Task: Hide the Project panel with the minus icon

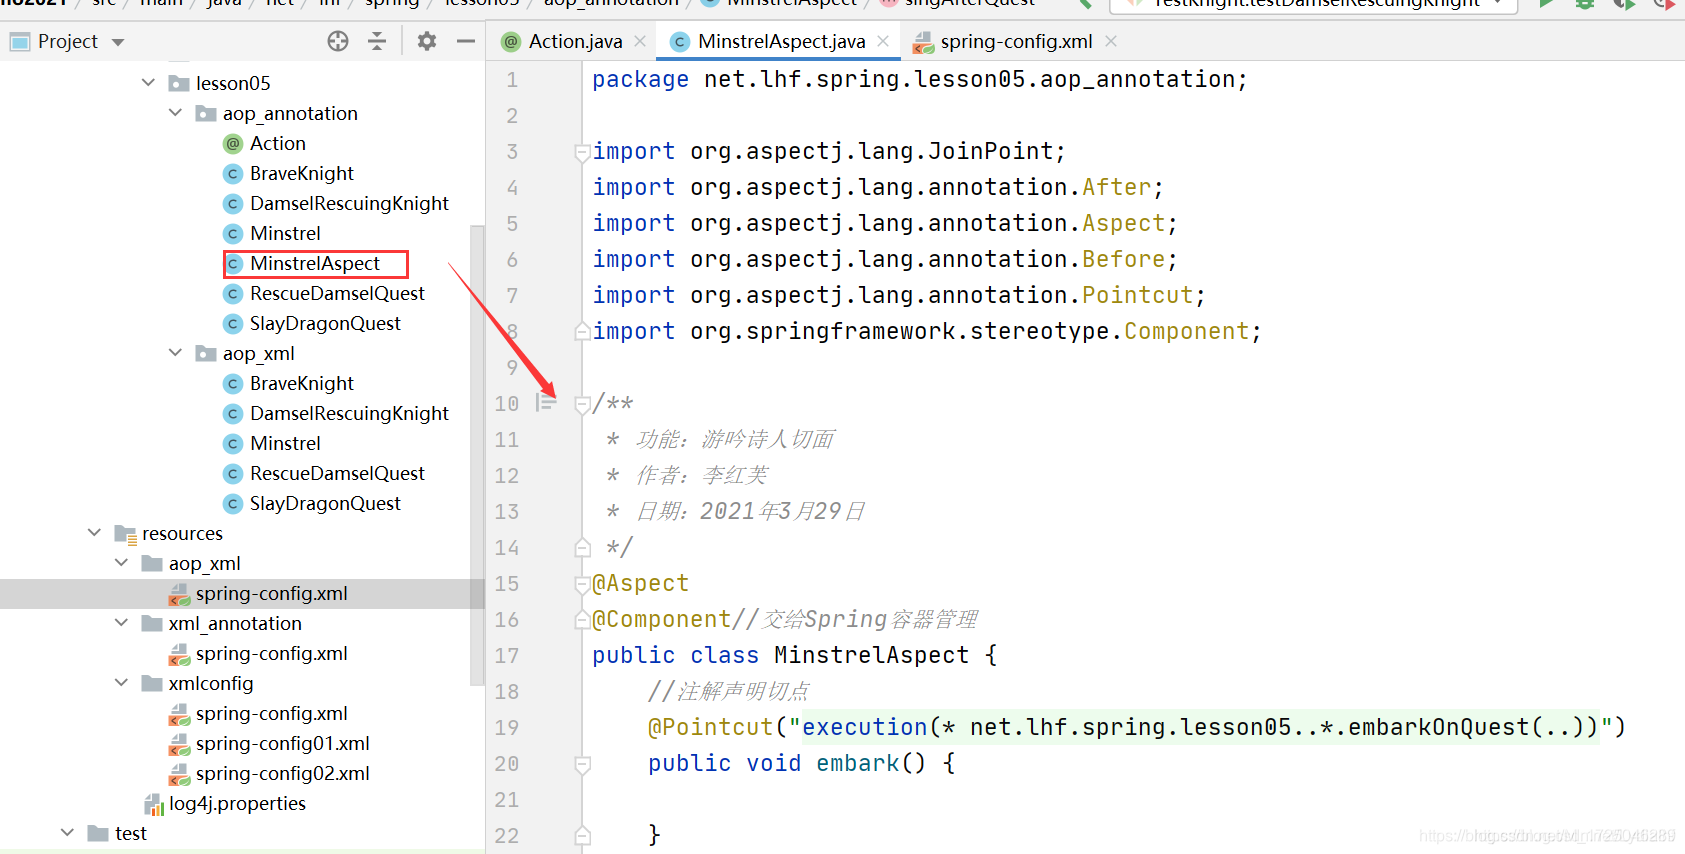Action: tap(465, 41)
